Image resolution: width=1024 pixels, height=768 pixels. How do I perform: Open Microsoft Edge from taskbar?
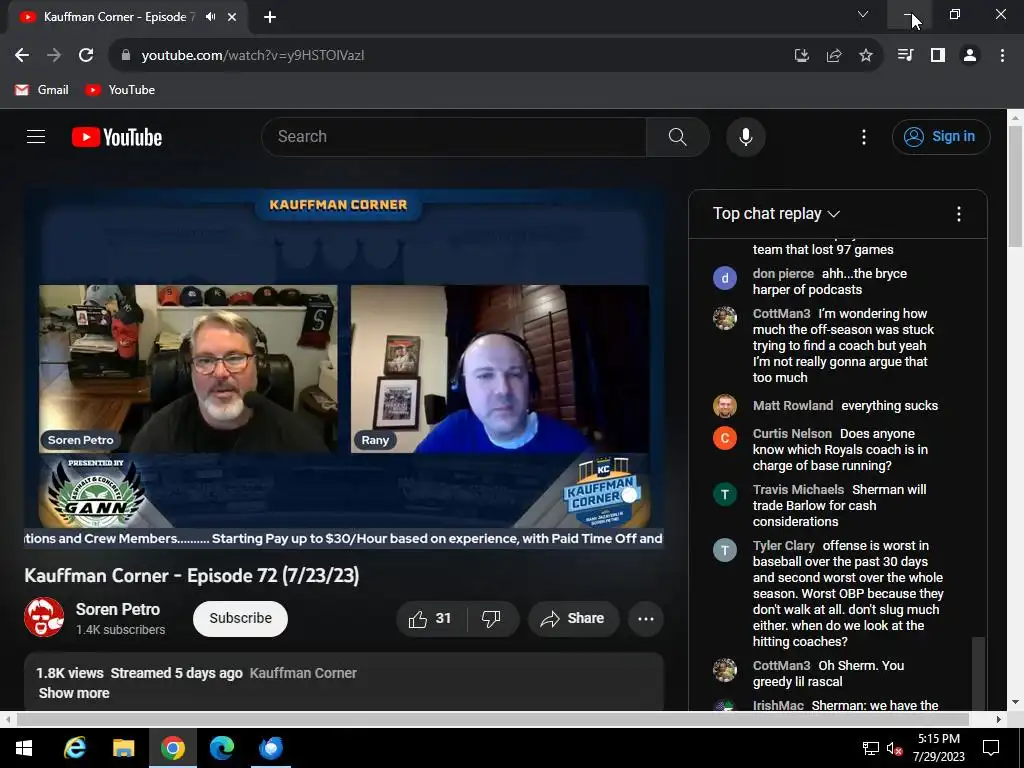222,748
